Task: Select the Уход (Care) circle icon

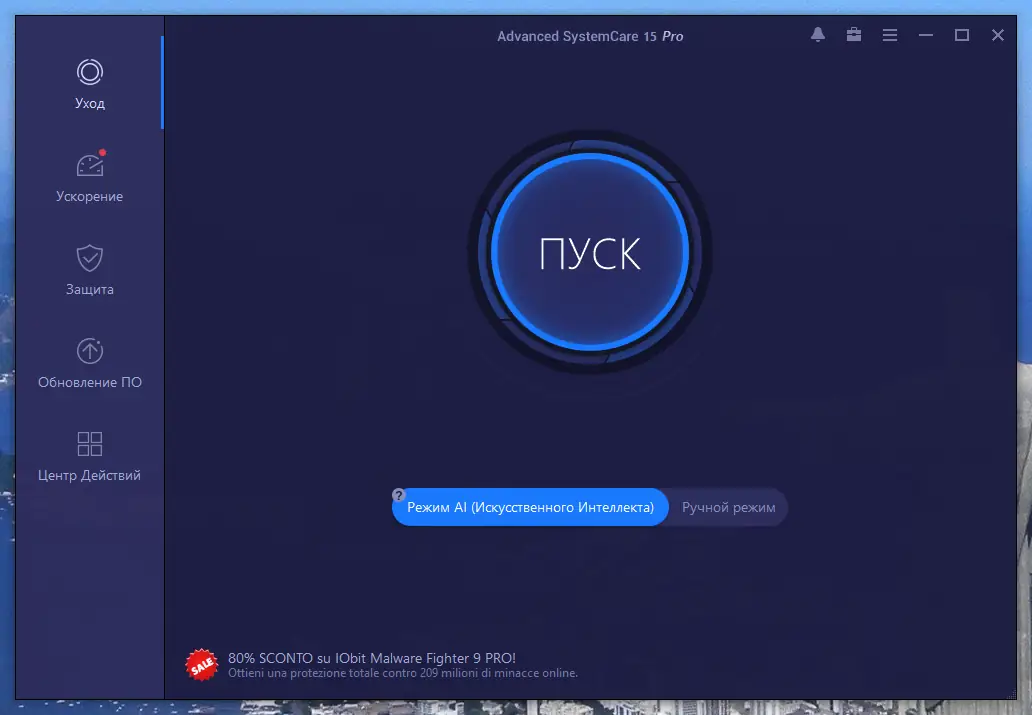Action: coord(89,72)
